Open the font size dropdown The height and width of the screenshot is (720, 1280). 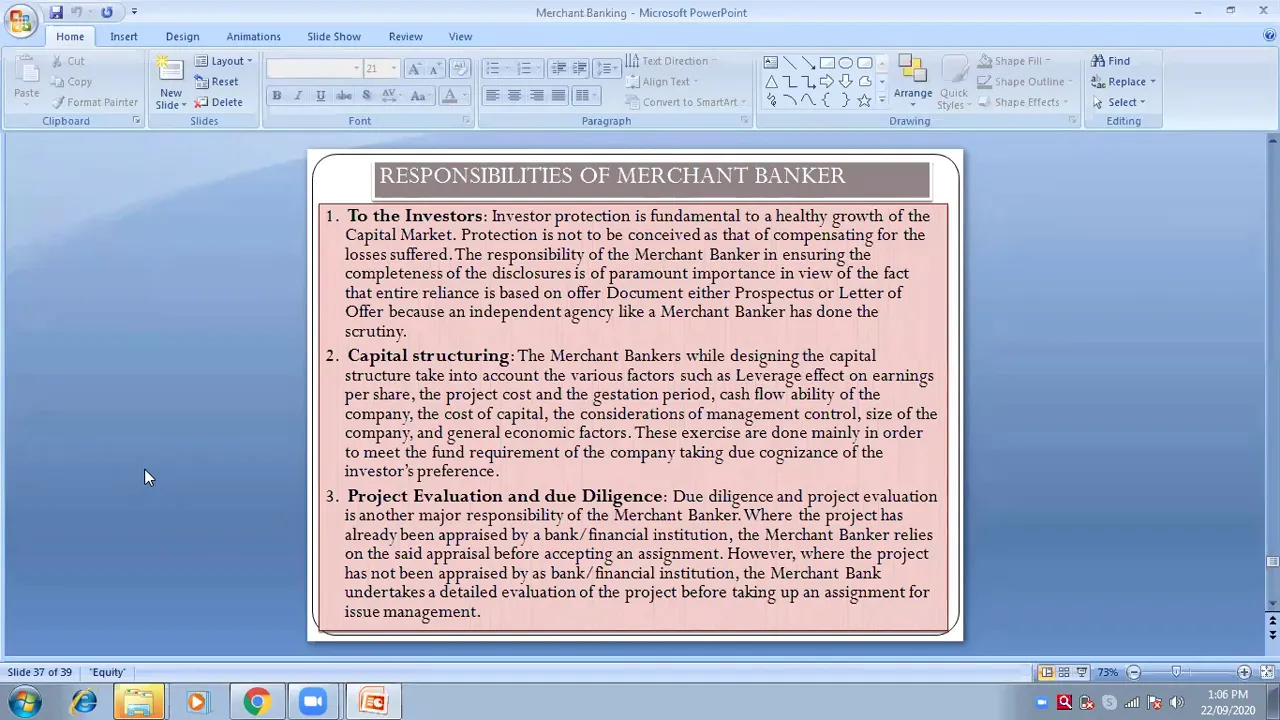click(393, 68)
